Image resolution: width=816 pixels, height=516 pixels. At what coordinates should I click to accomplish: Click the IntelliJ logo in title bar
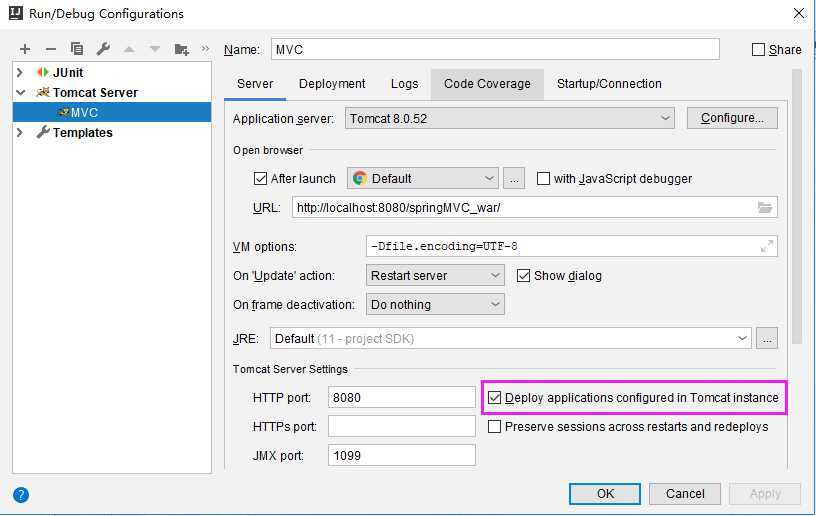click(16, 12)
